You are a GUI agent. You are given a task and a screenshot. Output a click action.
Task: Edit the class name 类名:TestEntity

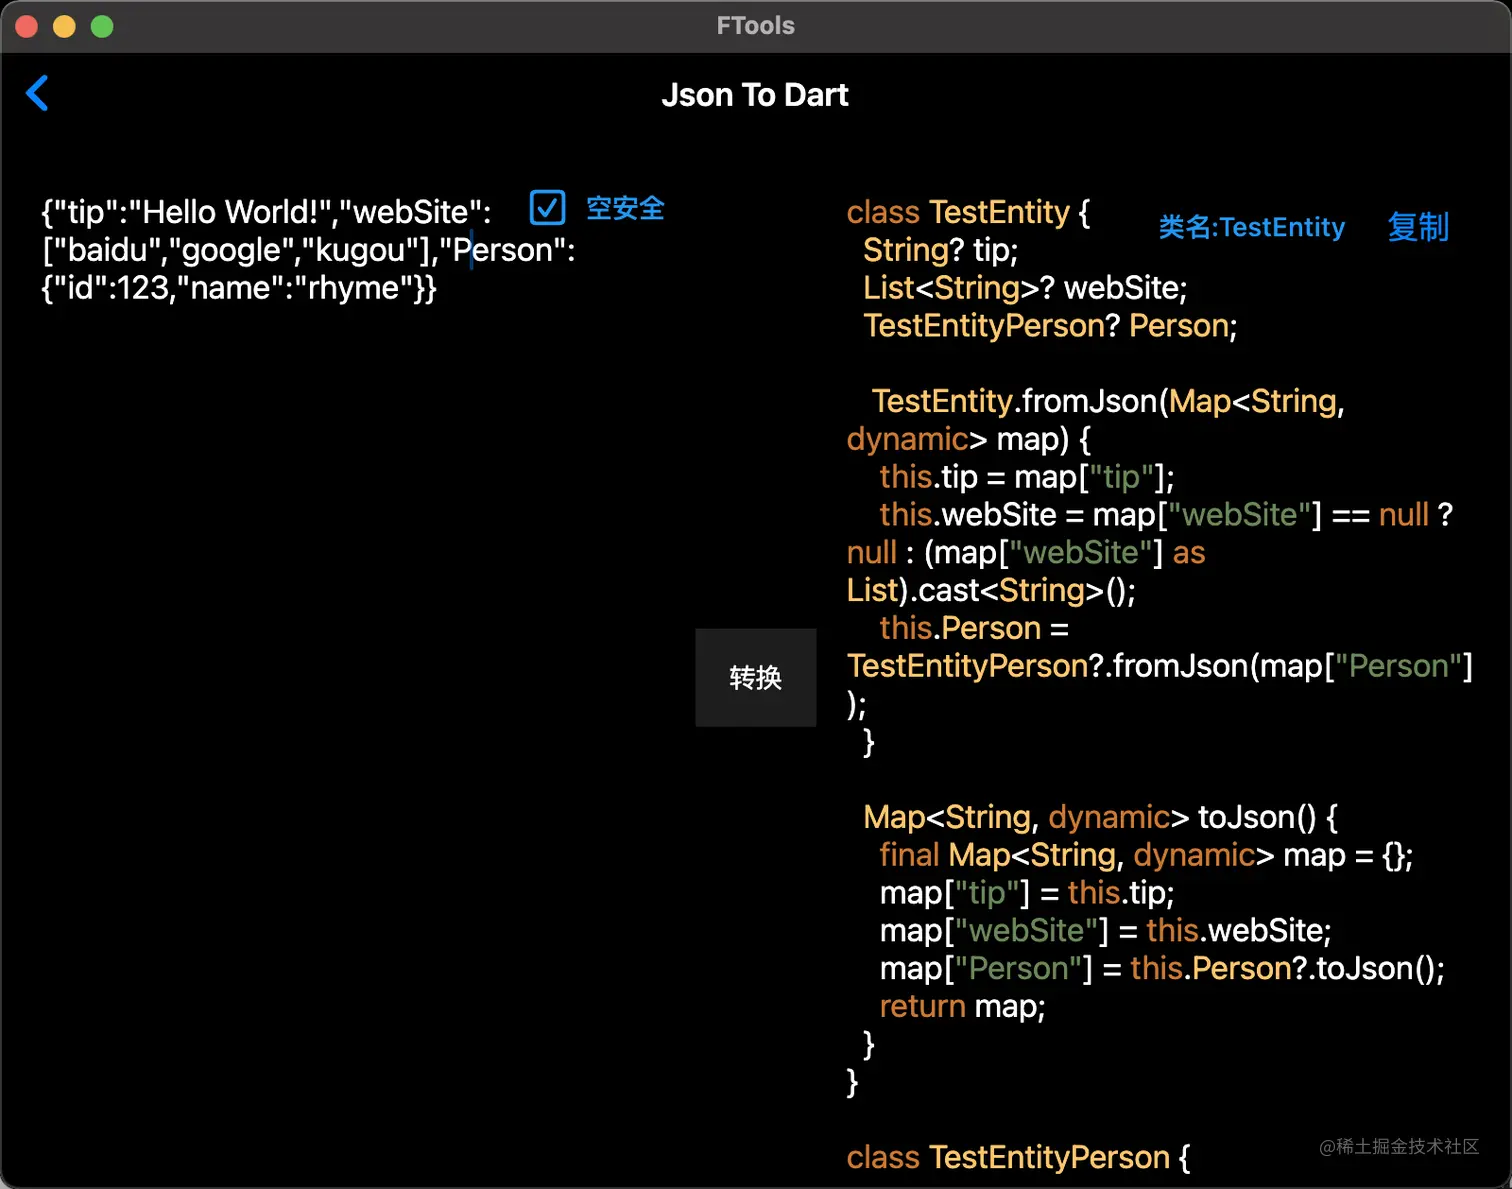[x=1251, y=227]
